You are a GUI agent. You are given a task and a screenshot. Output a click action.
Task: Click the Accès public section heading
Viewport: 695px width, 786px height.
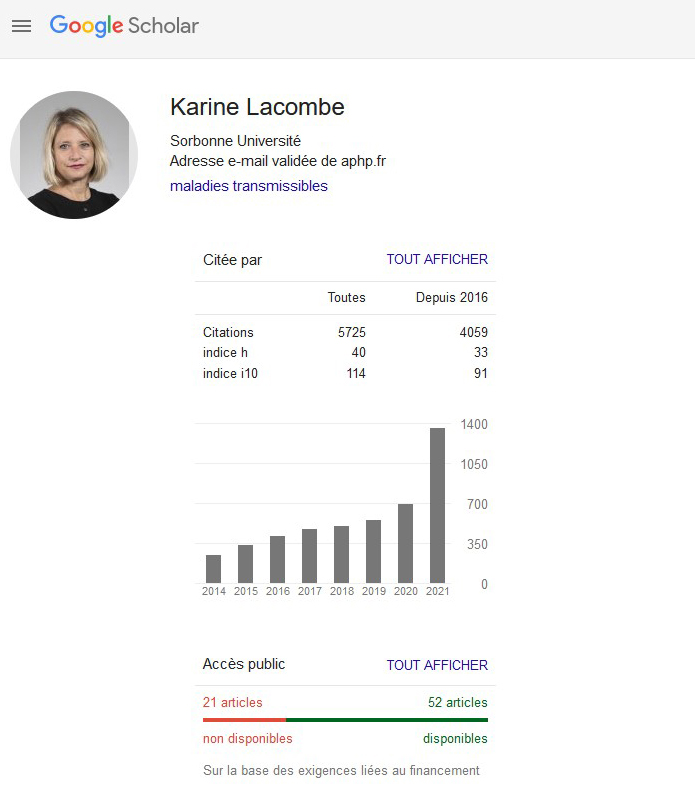tap(244, 664)
